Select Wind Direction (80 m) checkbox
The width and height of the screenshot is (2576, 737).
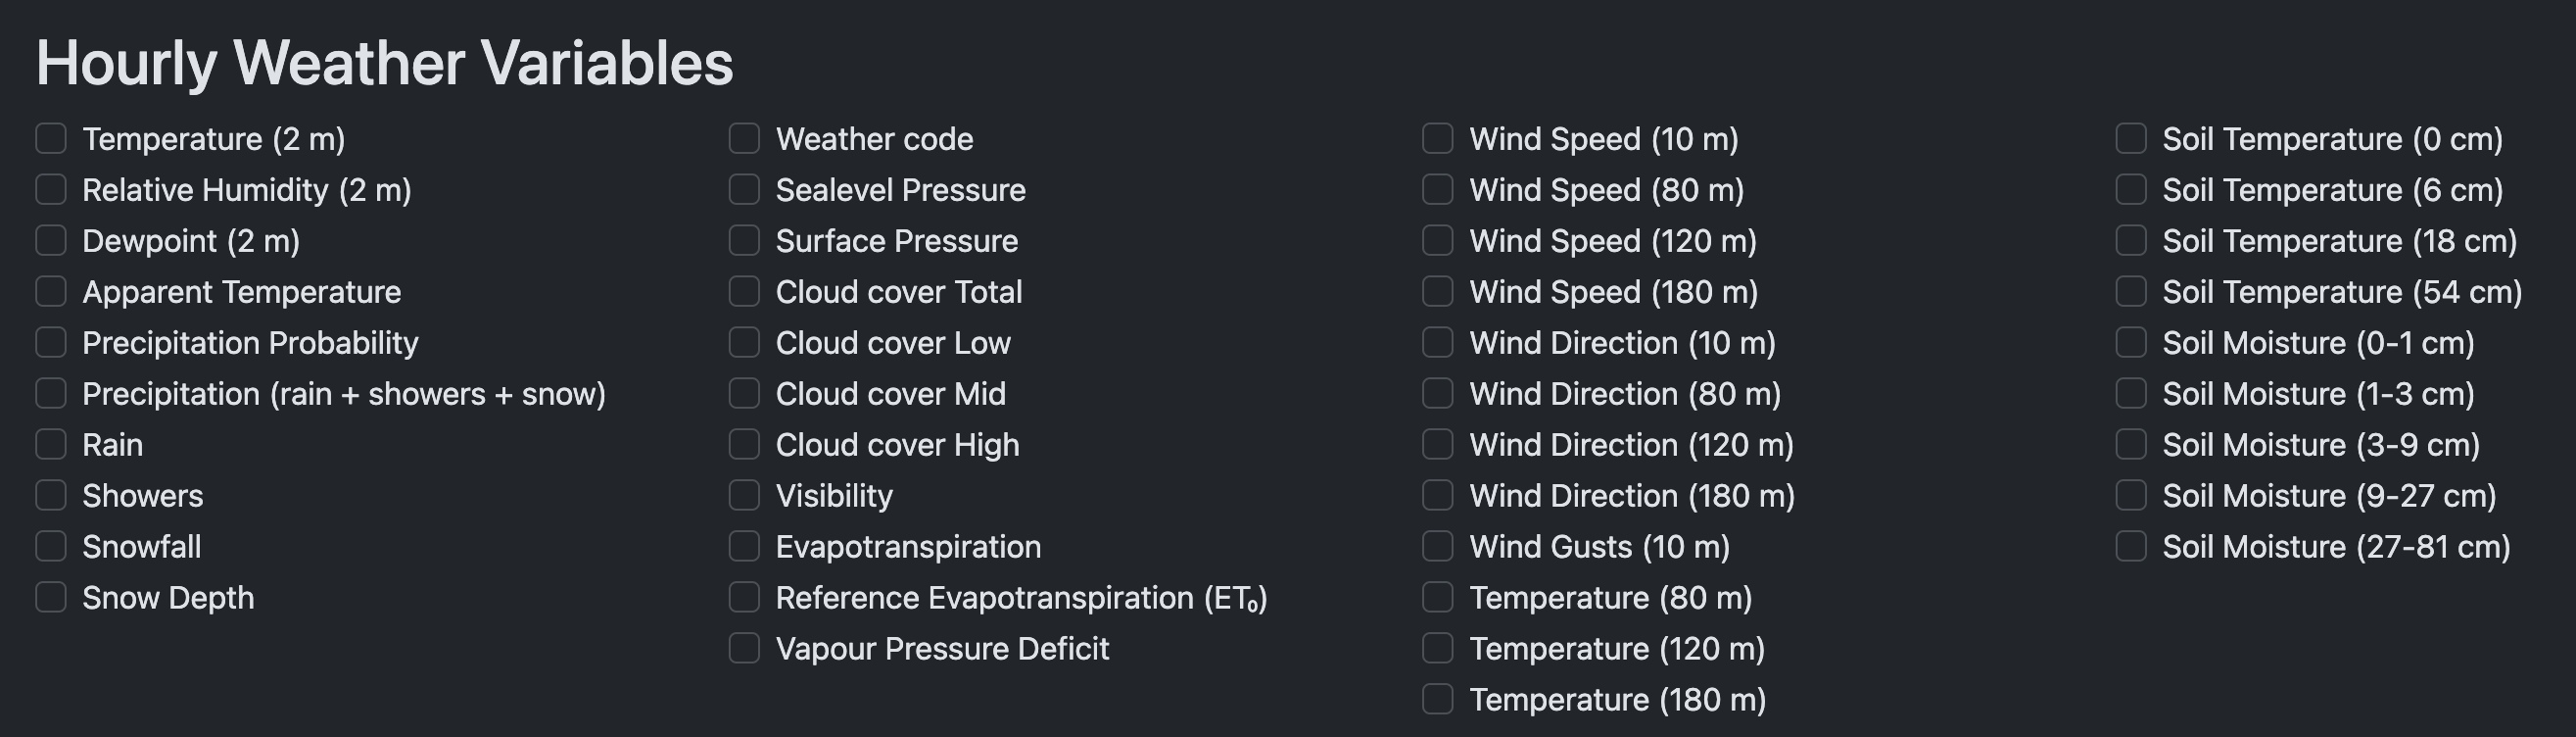(x=1438, y=394)
